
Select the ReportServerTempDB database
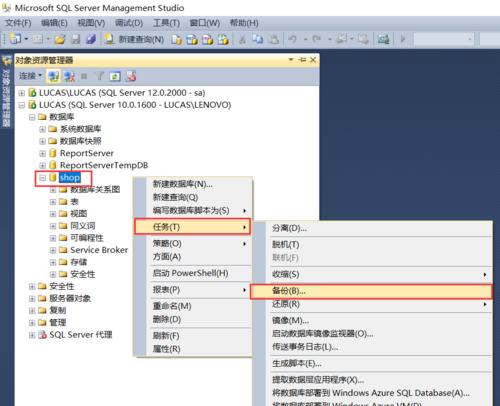click(104, 165)
